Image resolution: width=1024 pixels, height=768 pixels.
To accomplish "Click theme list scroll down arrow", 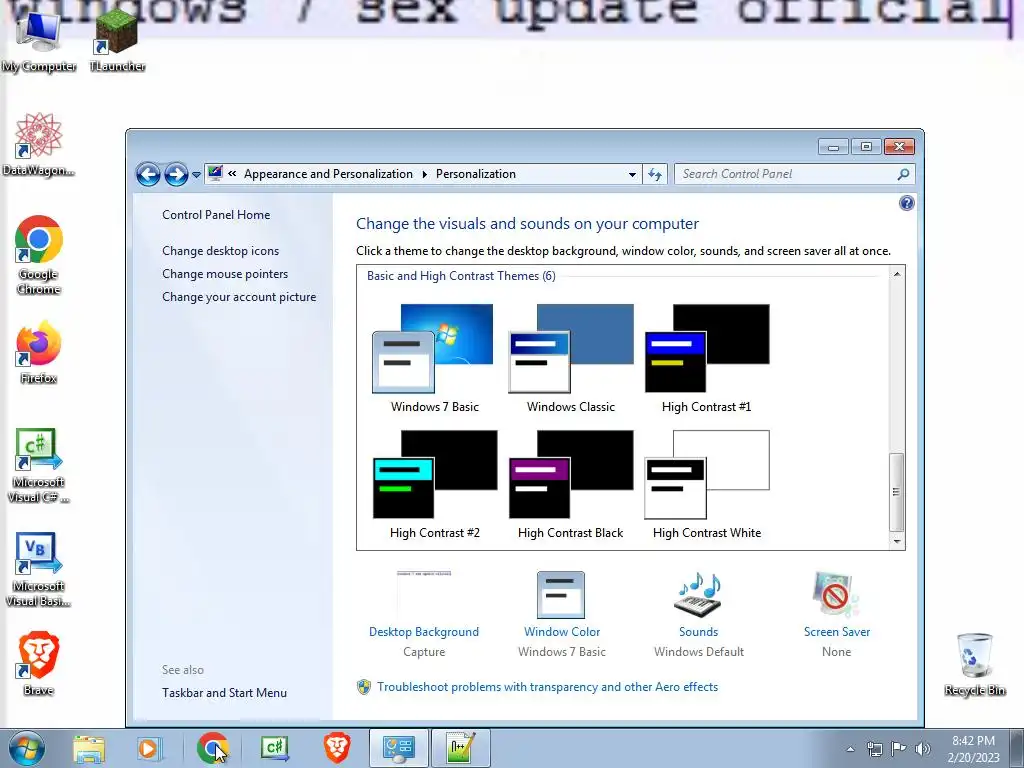I will [897, 541].
